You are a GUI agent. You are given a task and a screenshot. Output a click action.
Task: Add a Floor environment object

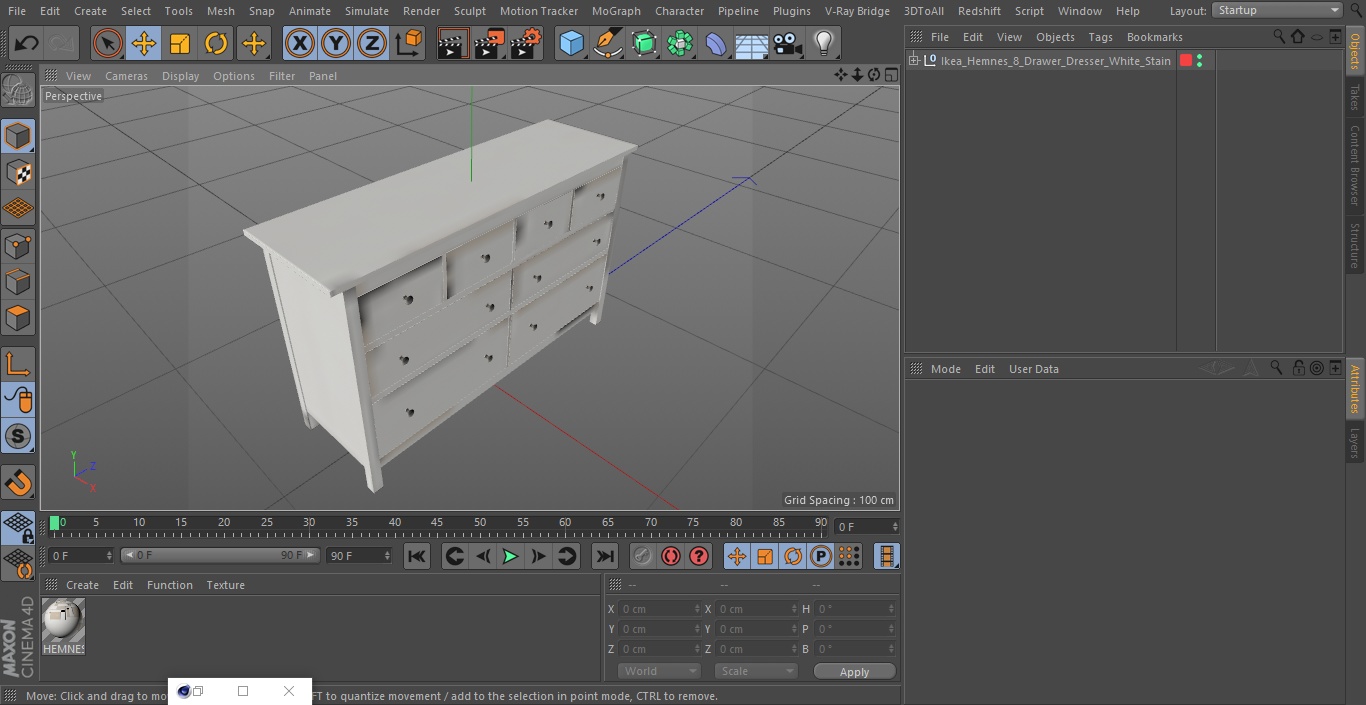pos(752,43)
